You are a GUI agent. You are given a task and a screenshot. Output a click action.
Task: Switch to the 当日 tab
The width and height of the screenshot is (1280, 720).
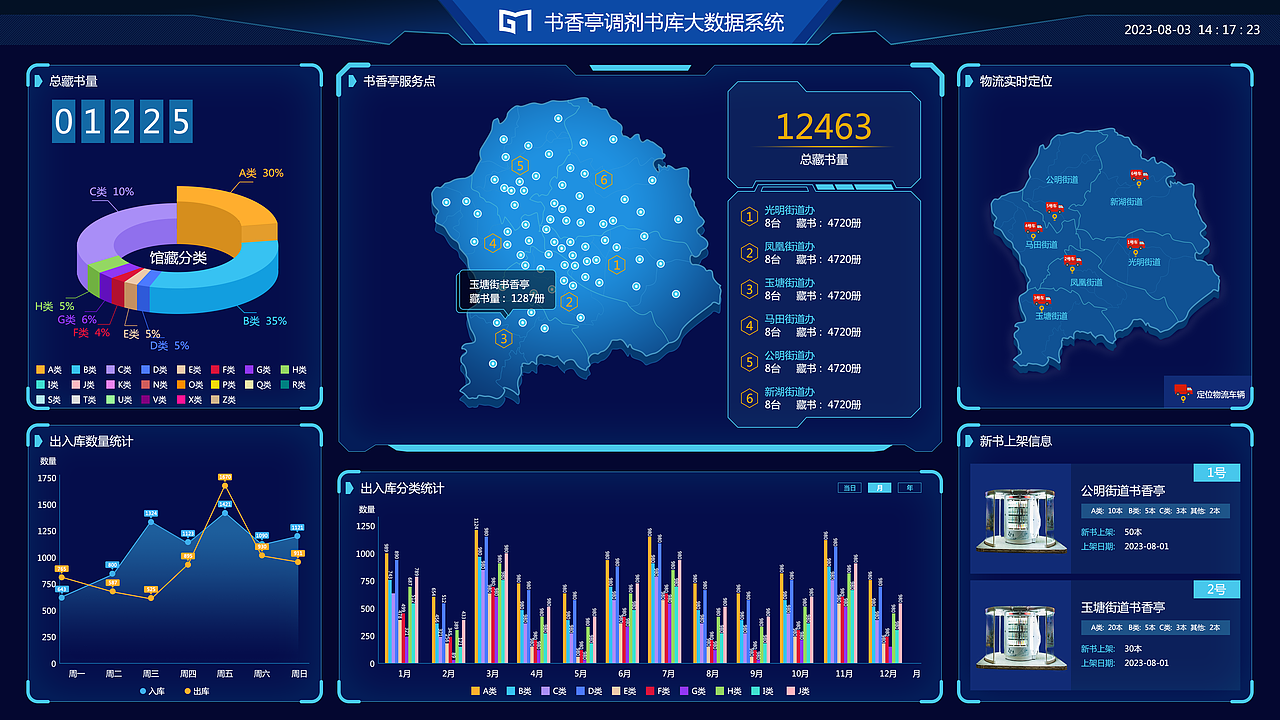pos(850,487)
